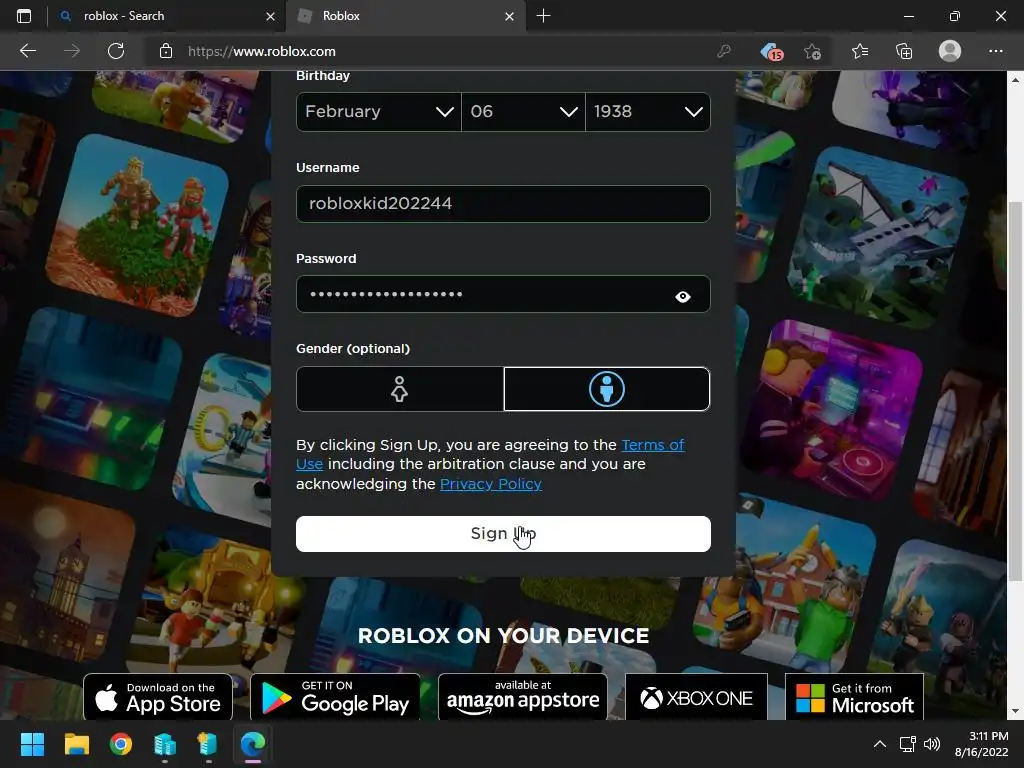Open the browser profile avatar
This screenshot has width=1024, height=768.
(x=950, y=51)
